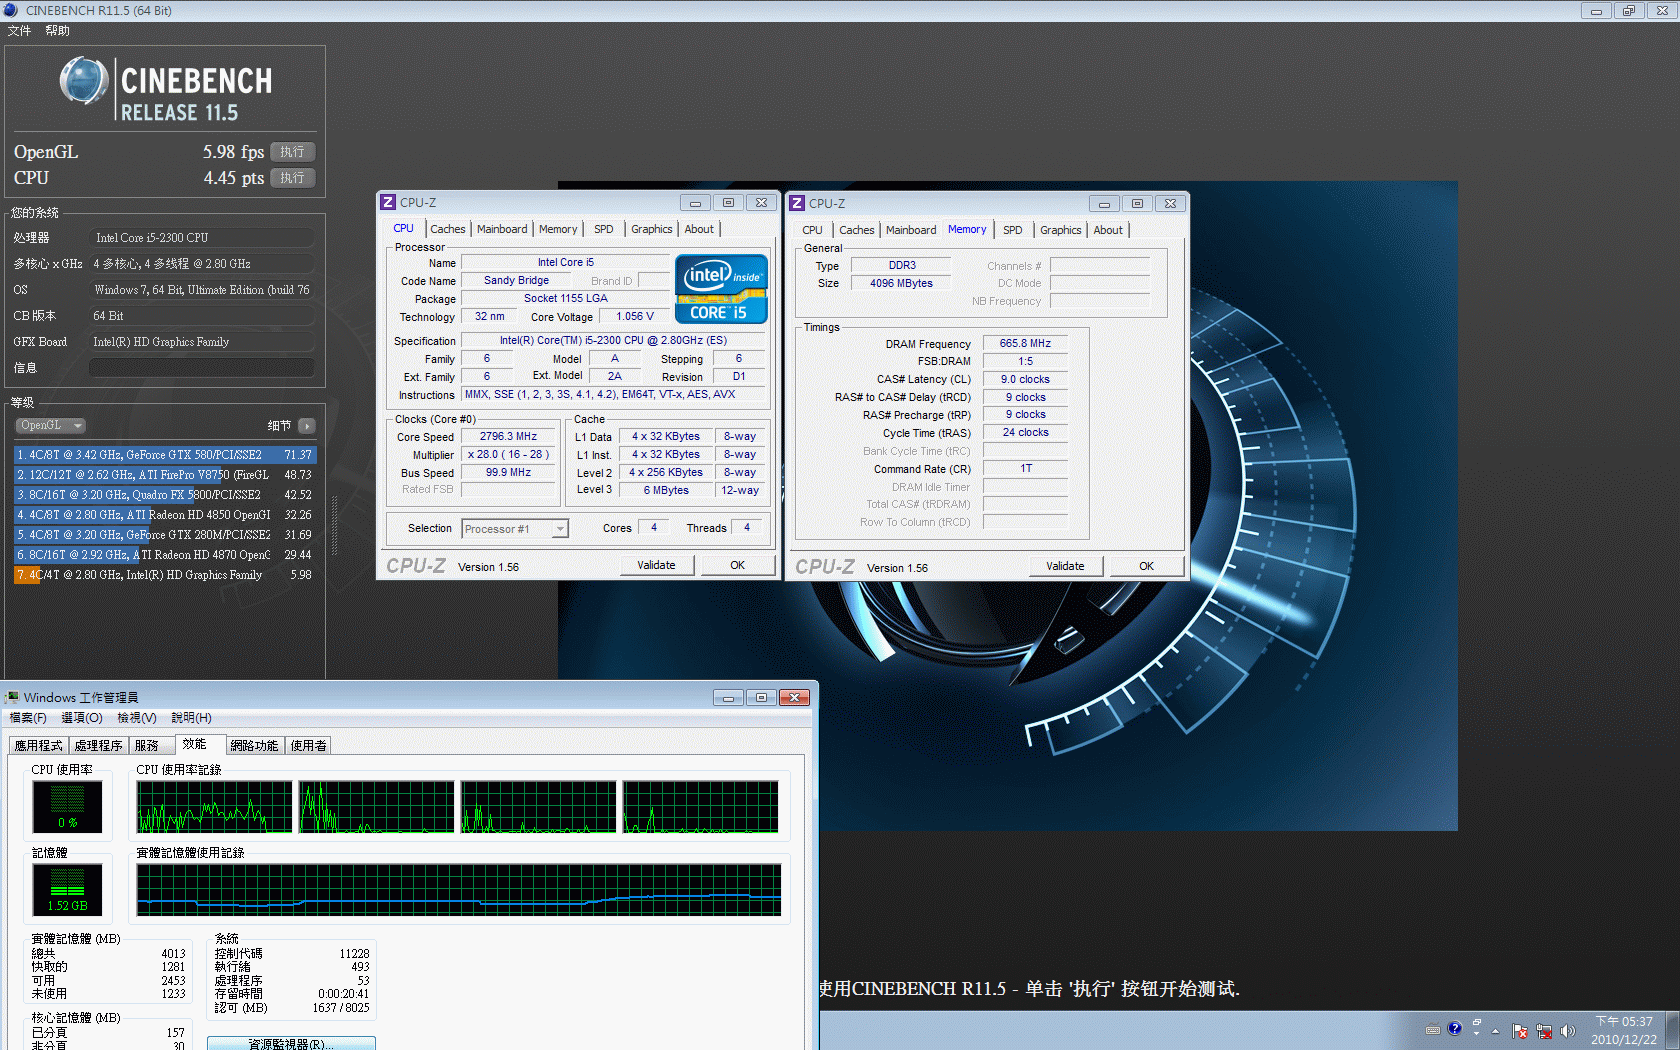Select ranking row 1 GeForce GTX 580

coord(164,455)
